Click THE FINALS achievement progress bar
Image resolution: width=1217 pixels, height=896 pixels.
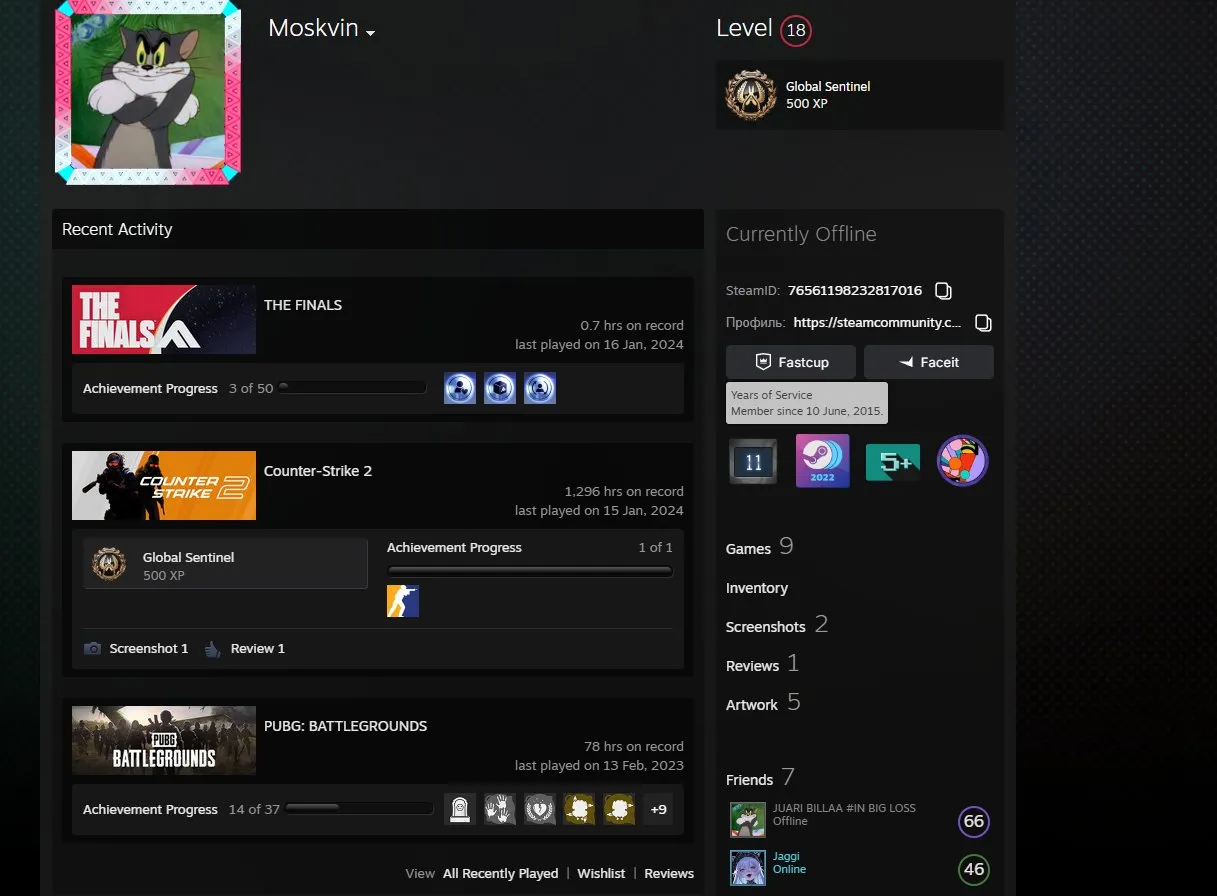(x=353, y=387)
